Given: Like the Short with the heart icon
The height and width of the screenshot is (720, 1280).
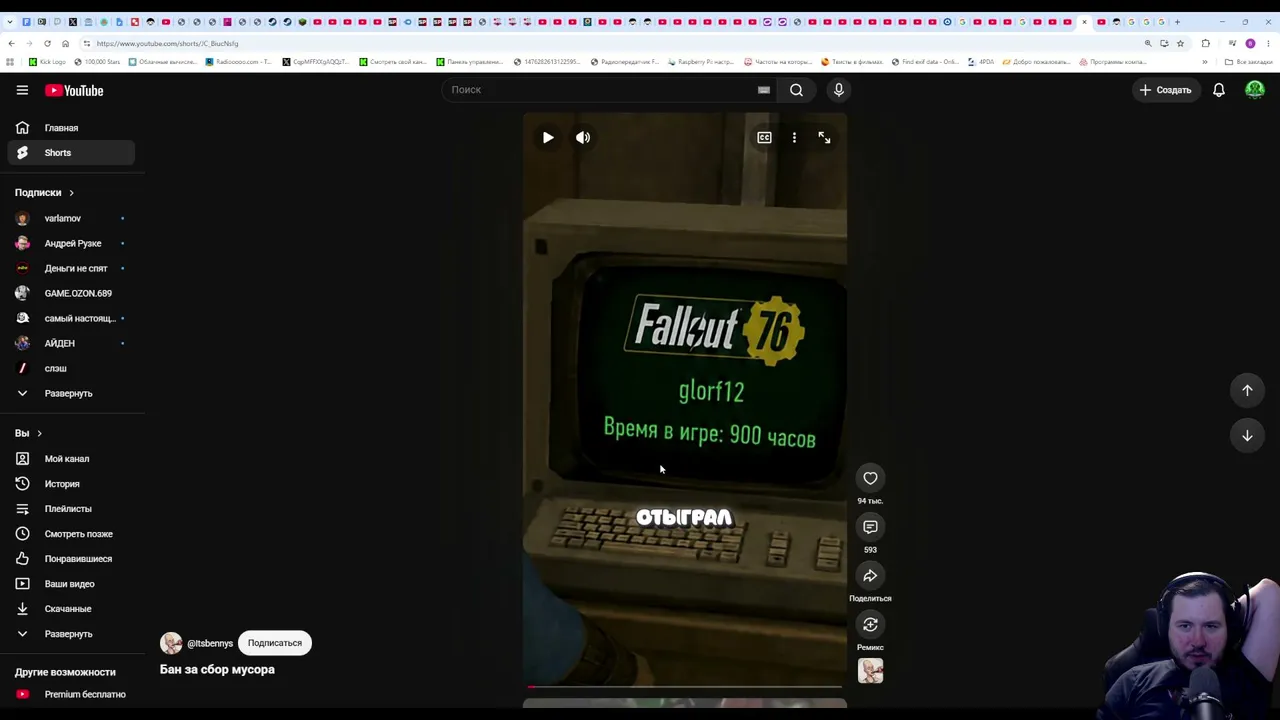Looking at the screenshot, I should pyautogui.click(x=870, y=478).
